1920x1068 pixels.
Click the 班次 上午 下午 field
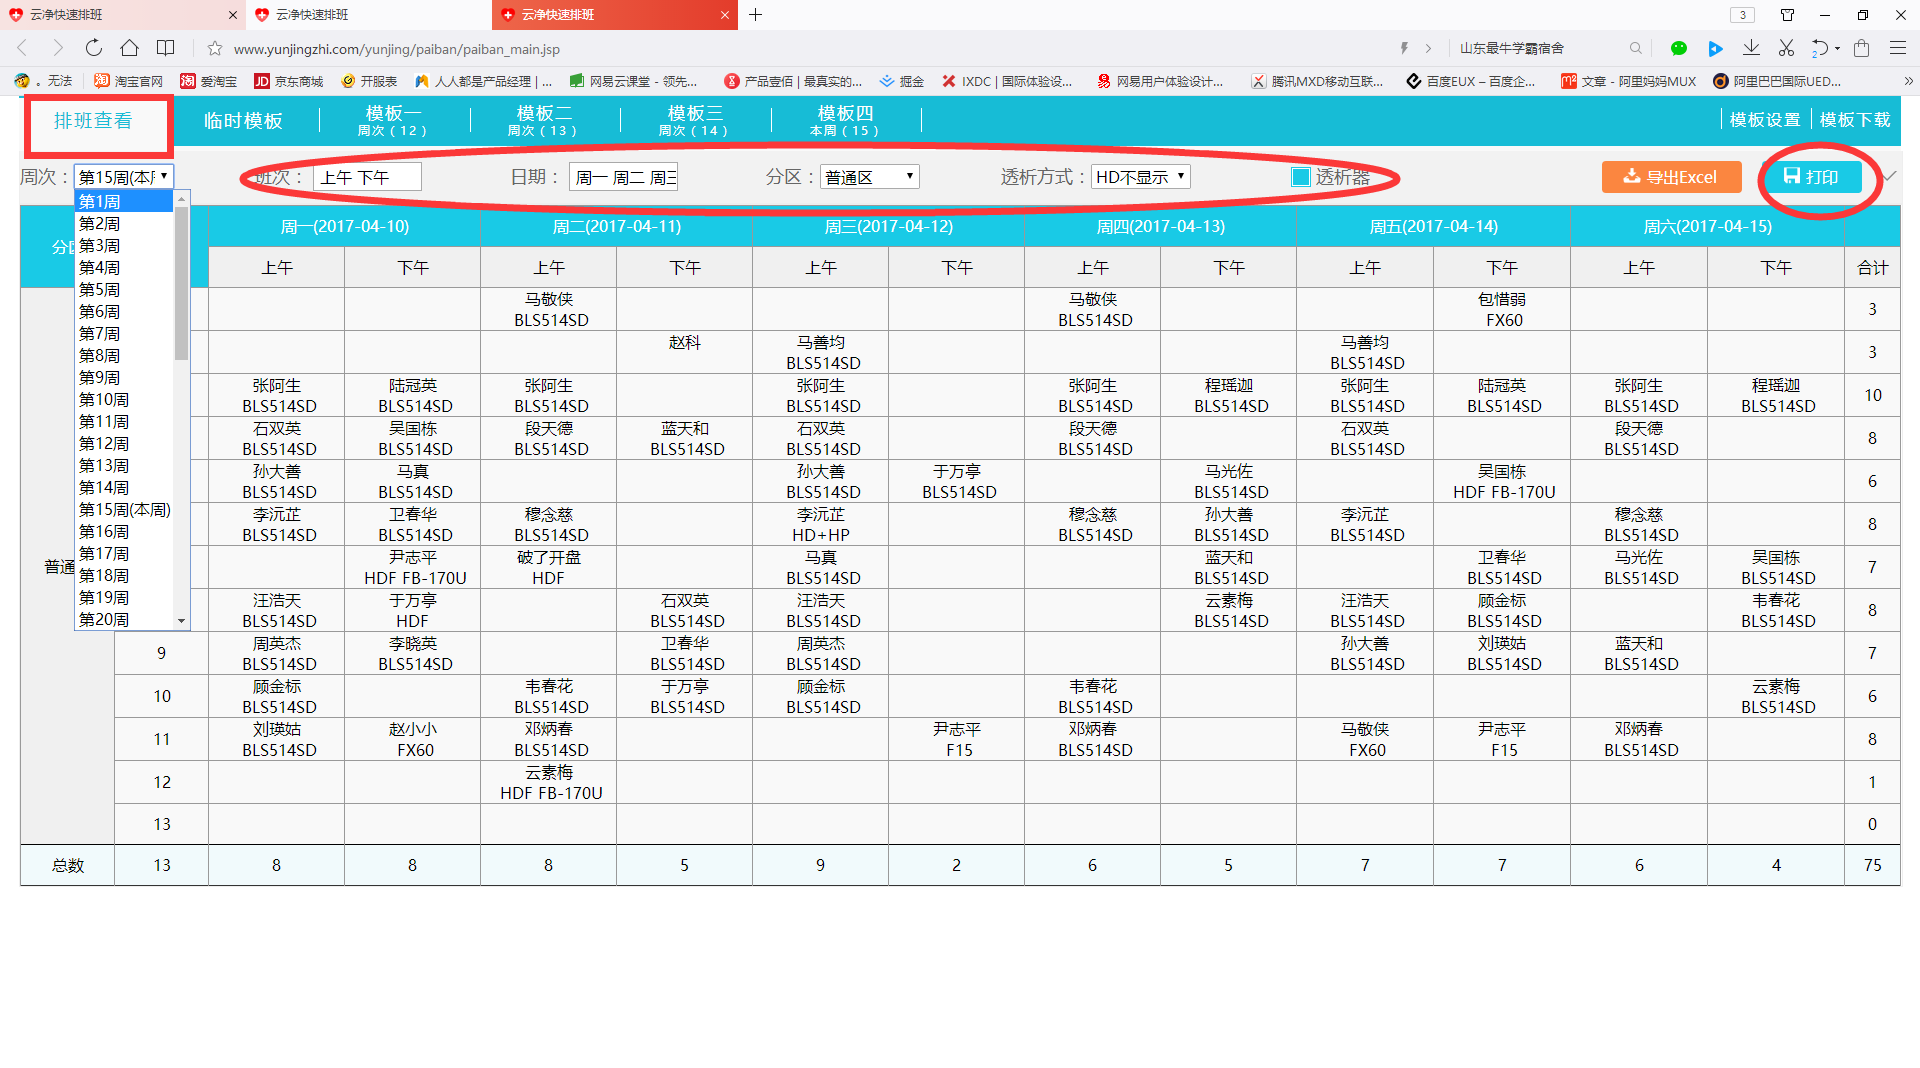[x=367, y=177]
